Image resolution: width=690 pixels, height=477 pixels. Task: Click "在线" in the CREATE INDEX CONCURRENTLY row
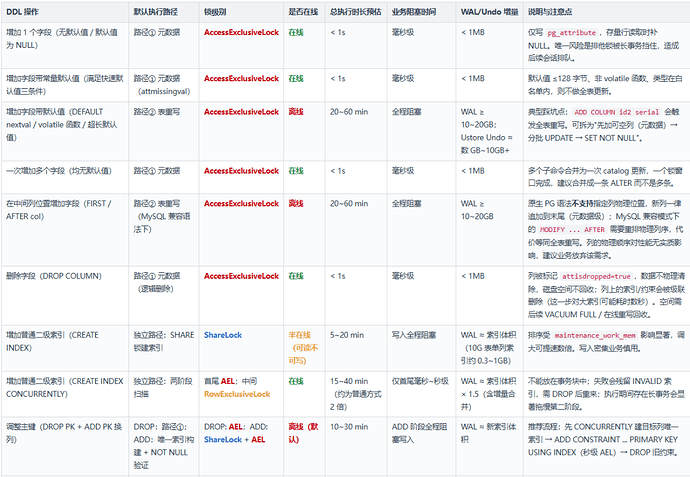click(x=296, y=382)
